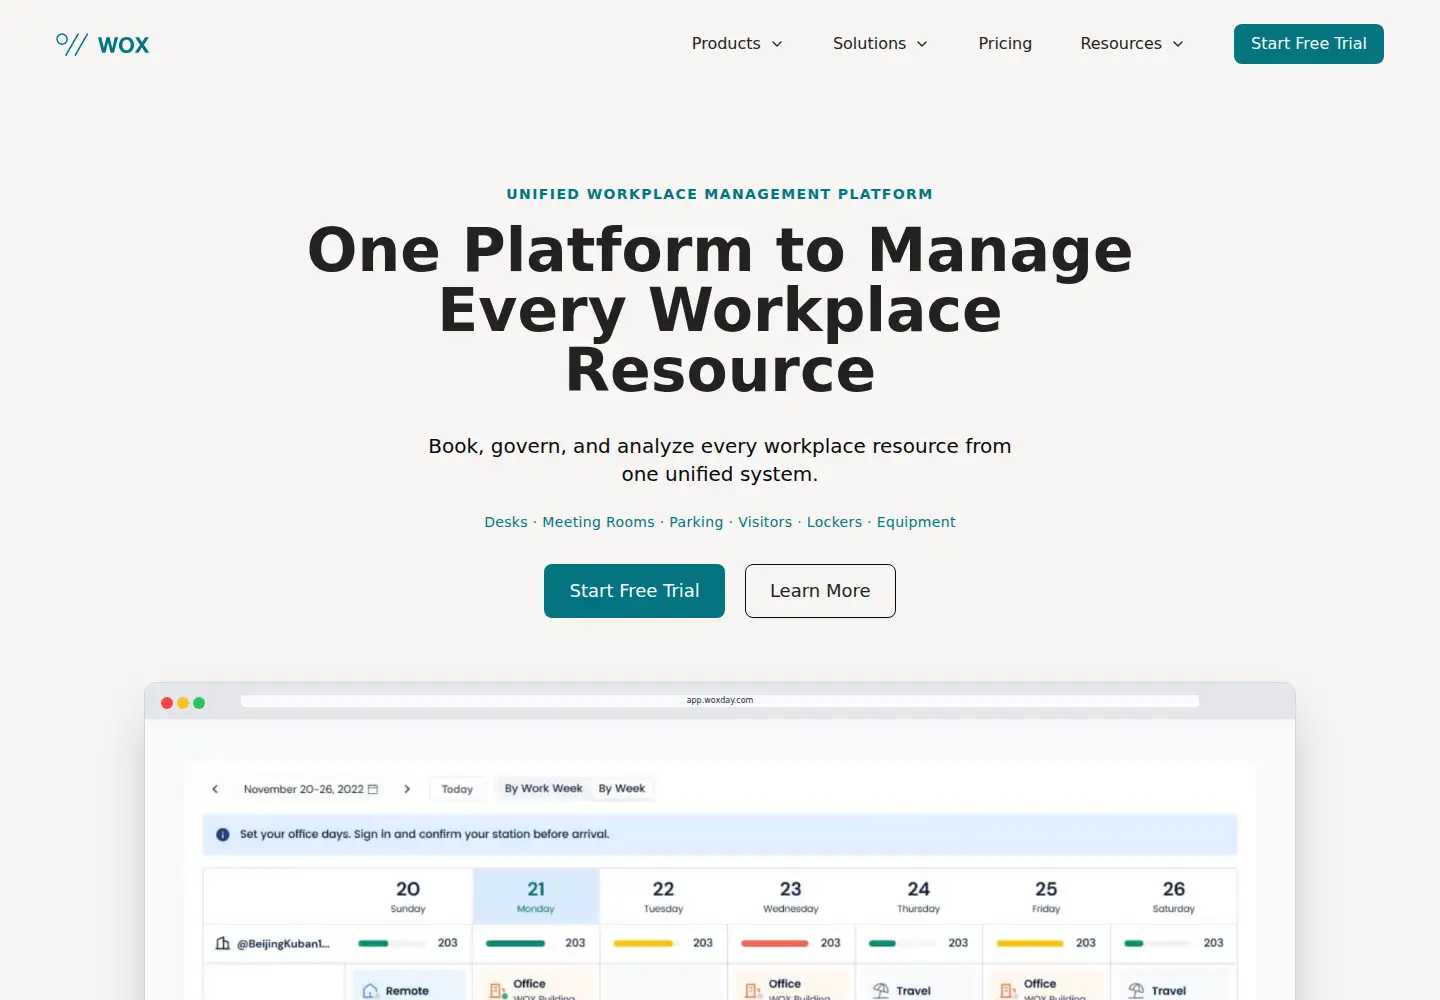Image resolution: width=1440 pixels, height=1000 pixels.
Task: Open the Solutions dropdown
Action: tap(880, 44)
